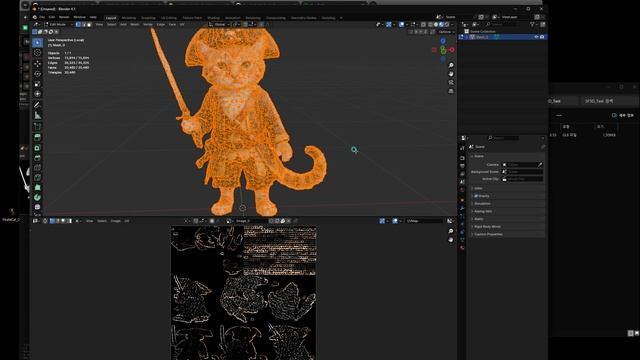Select the Select Box tool in toolbar

38,42
